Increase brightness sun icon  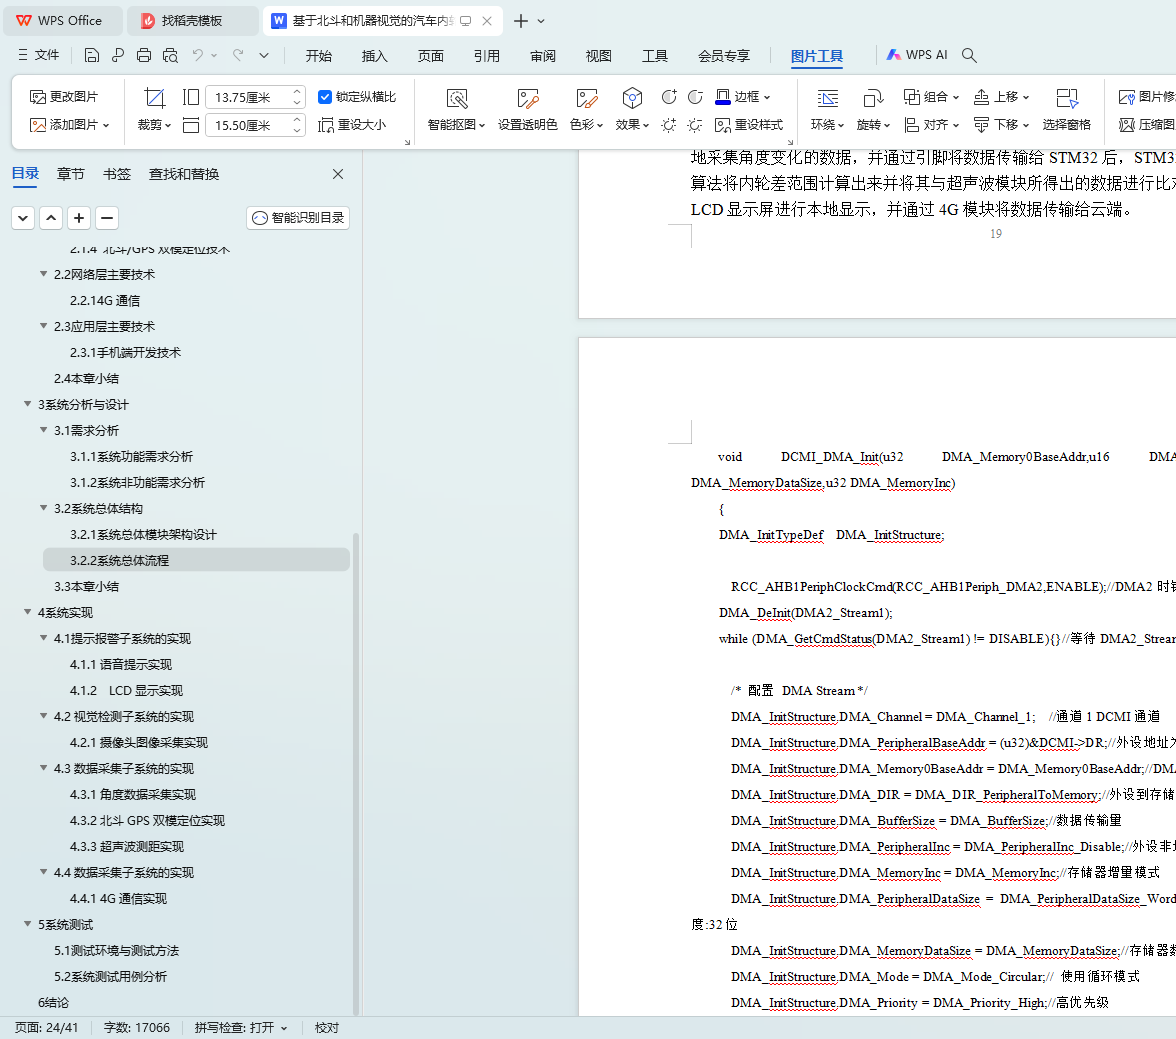pyautogui.click(x=668, y=125)
